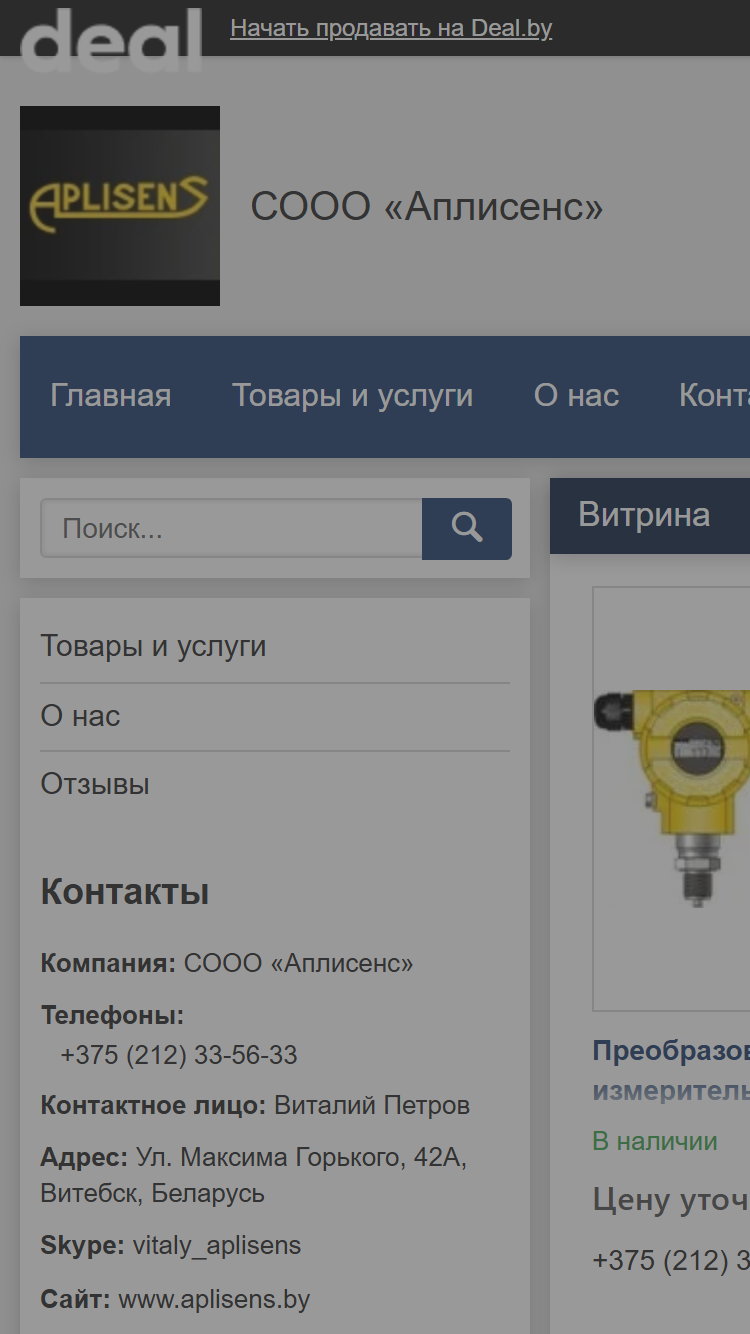
Task: Open Товары и услуги in sidebar
Action: (x=153, y=646)
